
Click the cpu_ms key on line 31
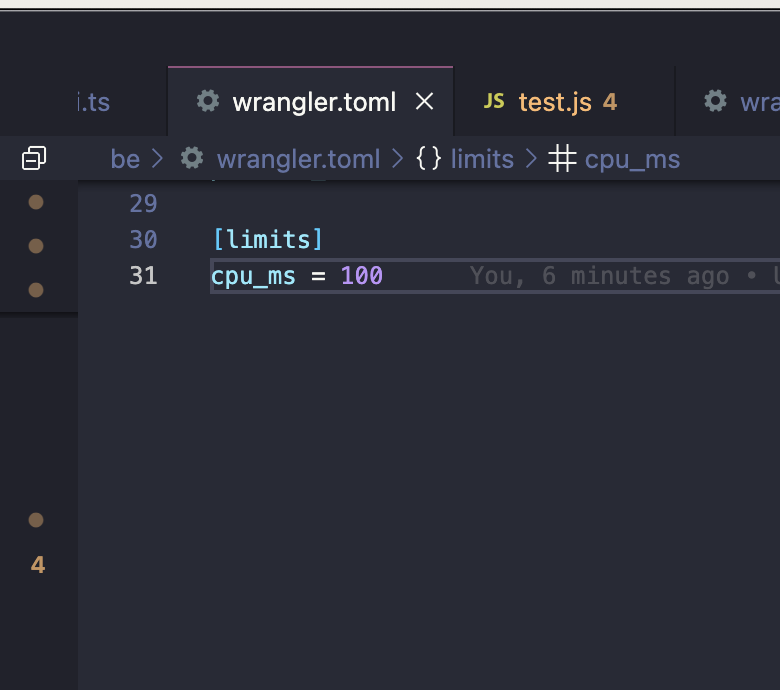[253, 277]
